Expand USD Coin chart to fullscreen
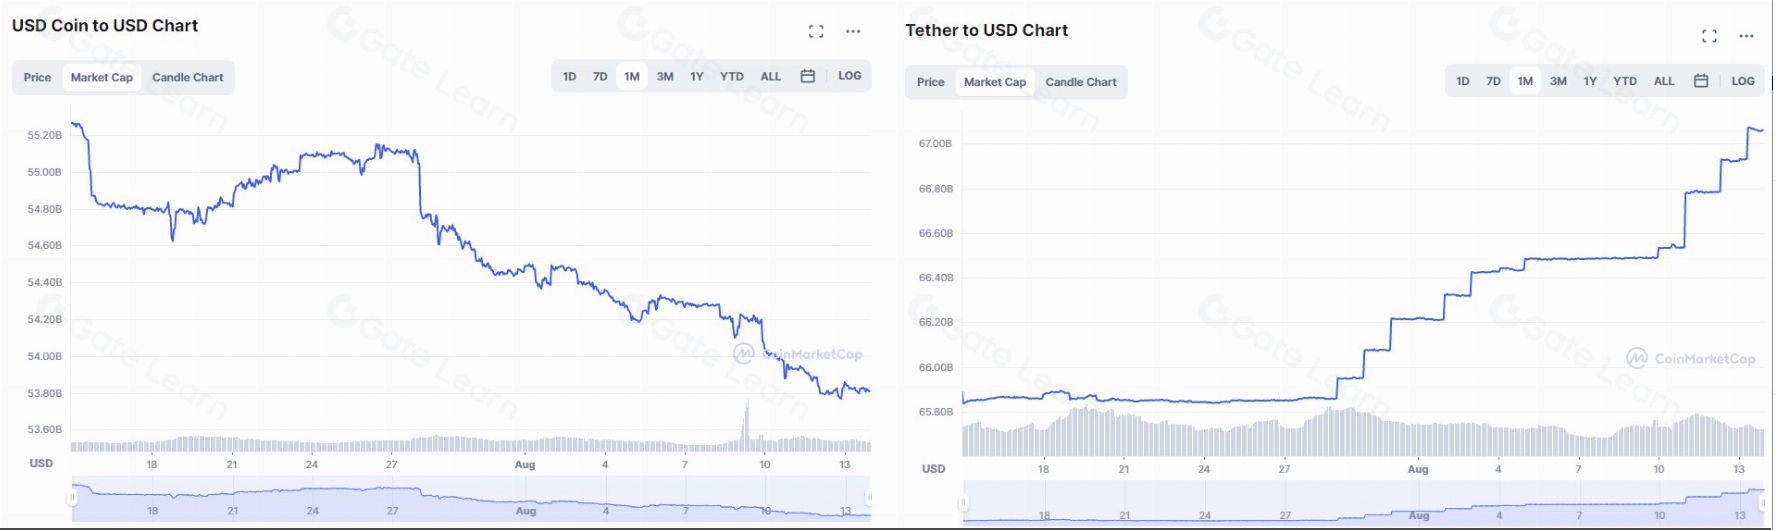Image resolution: width=1776 pixels, height=530 pixels. pos(816,32)
